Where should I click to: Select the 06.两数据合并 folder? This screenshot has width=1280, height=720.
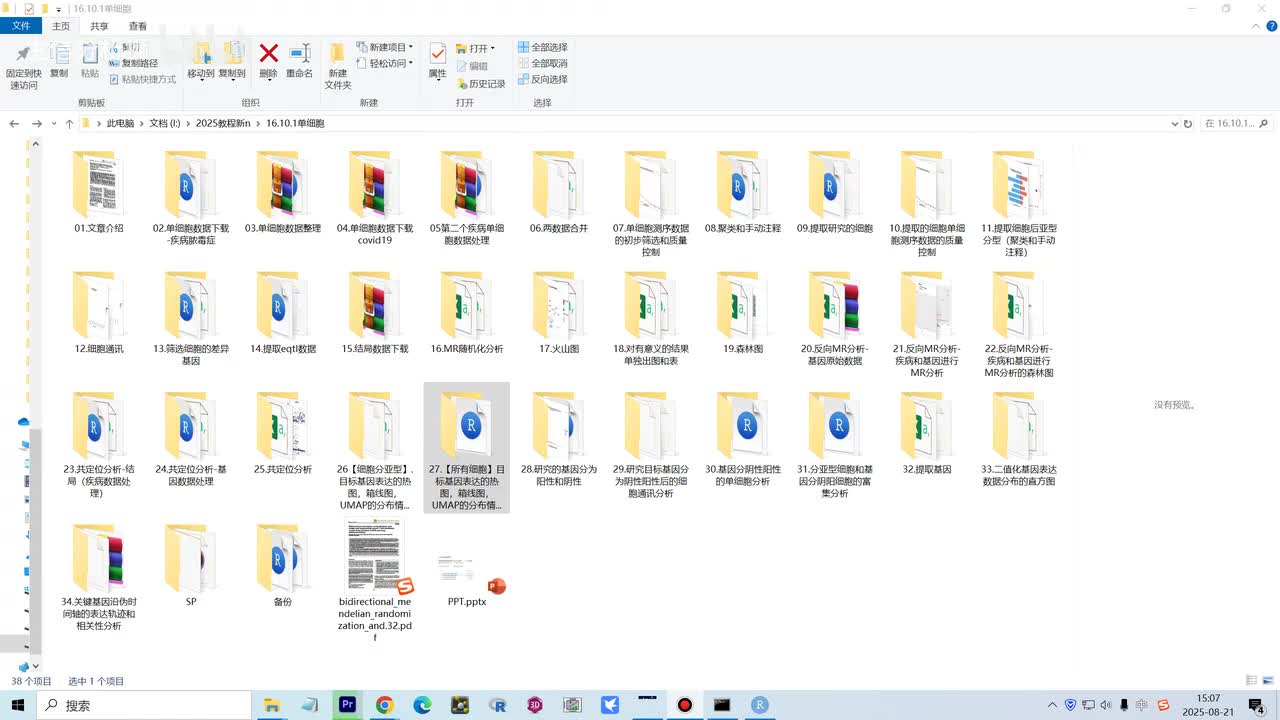coord(559,194)
